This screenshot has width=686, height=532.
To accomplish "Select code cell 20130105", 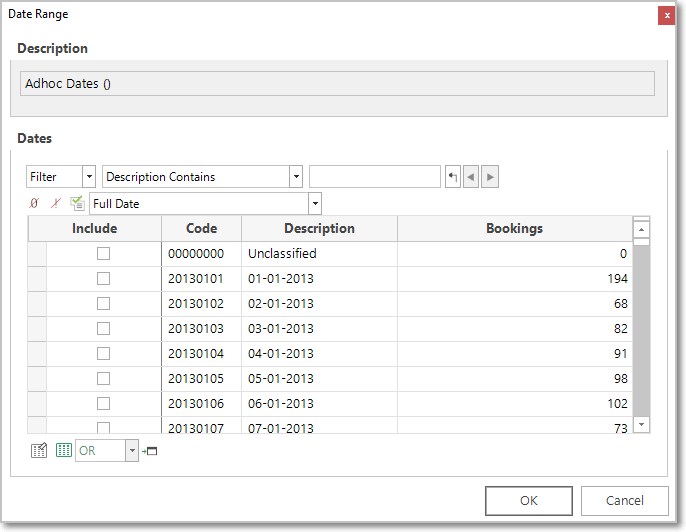I will (201, 378).
